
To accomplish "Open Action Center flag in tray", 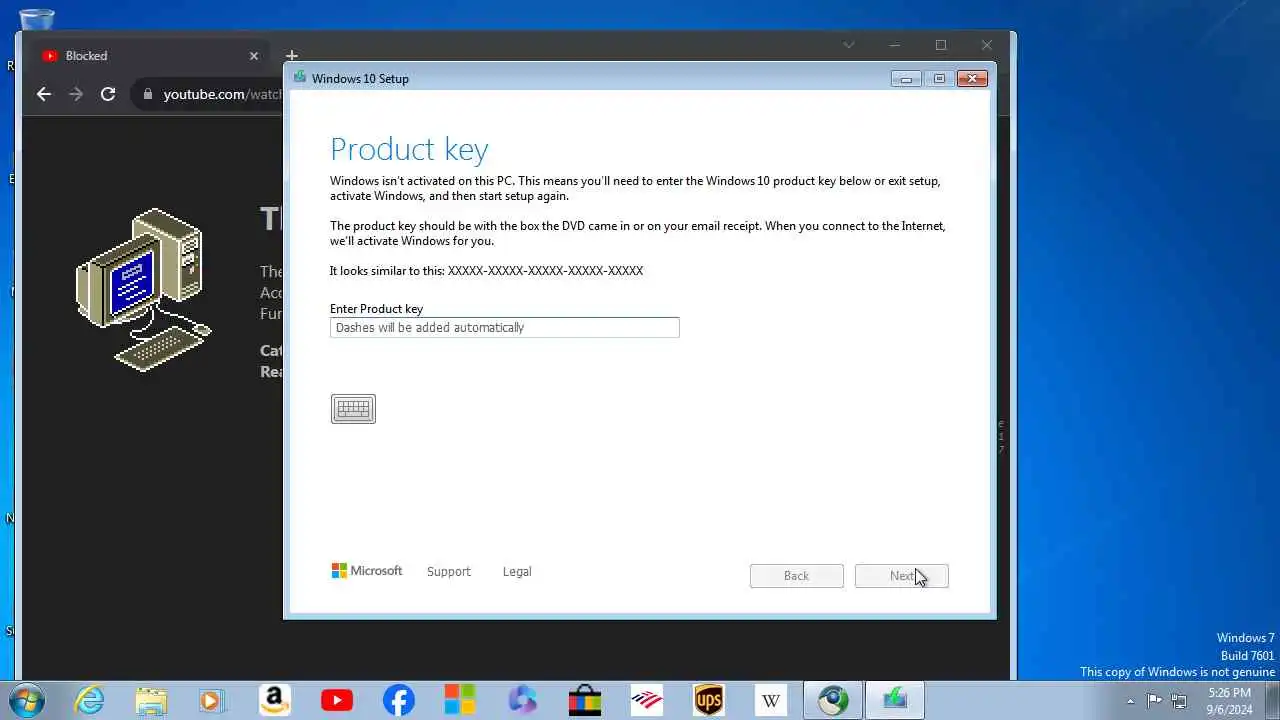I will (1154, 700).
